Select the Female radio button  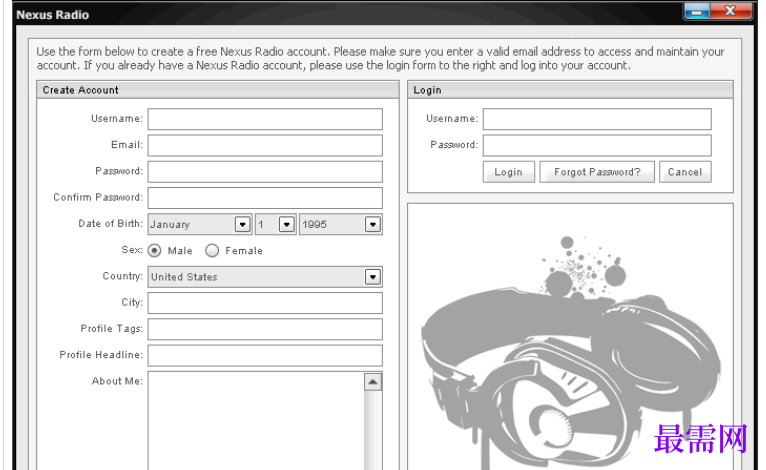click(x=212, y=251)
